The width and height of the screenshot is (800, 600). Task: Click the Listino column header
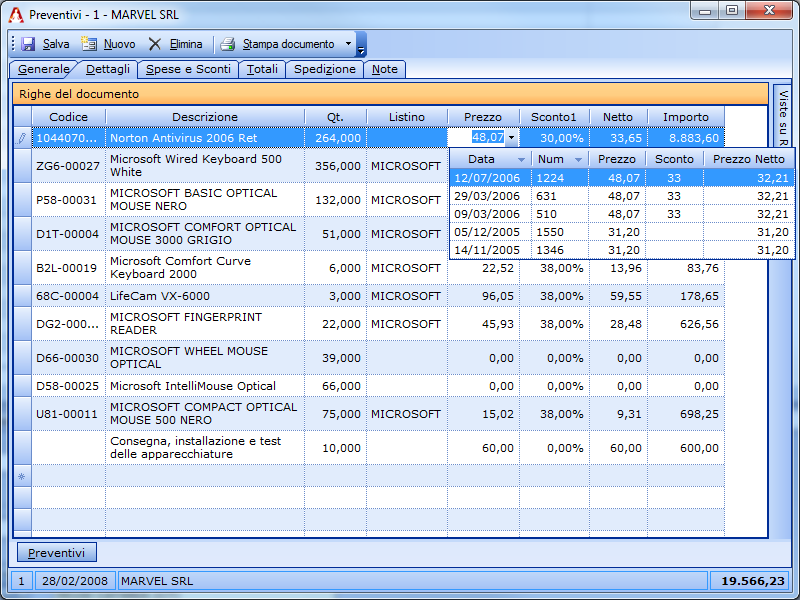click(x=407, y=117)
